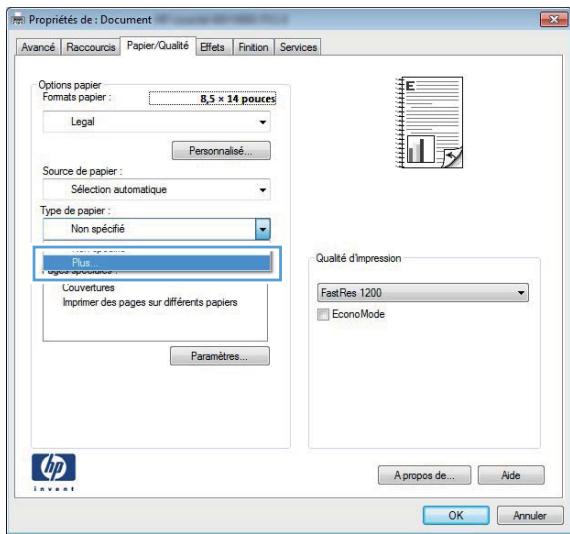Open Aide help button
The image size is (570, 534).
click(x=511, y=475)
